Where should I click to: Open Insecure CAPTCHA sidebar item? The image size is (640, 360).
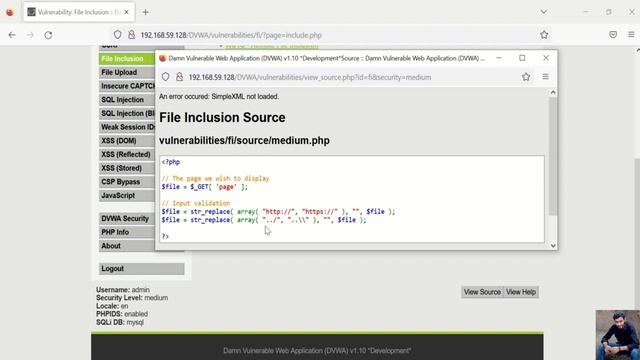point(127,86)
